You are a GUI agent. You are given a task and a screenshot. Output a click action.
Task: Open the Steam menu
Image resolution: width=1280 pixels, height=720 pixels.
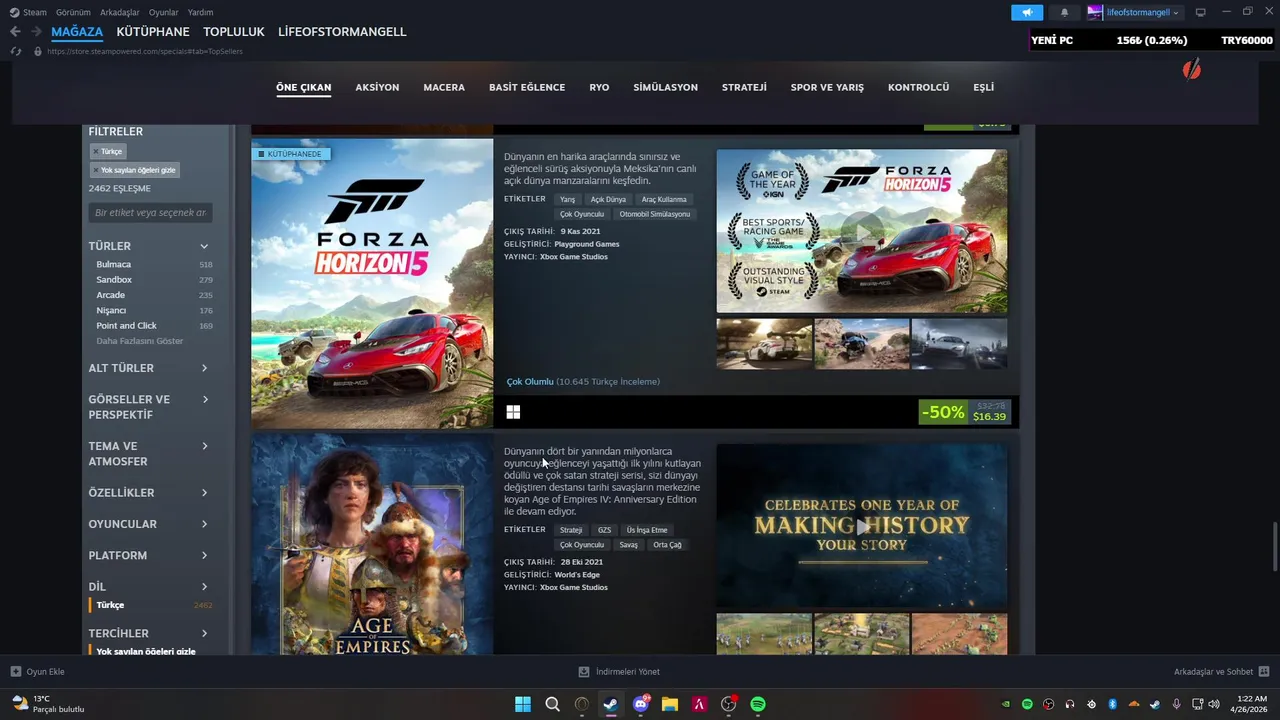tap(28, 12)
